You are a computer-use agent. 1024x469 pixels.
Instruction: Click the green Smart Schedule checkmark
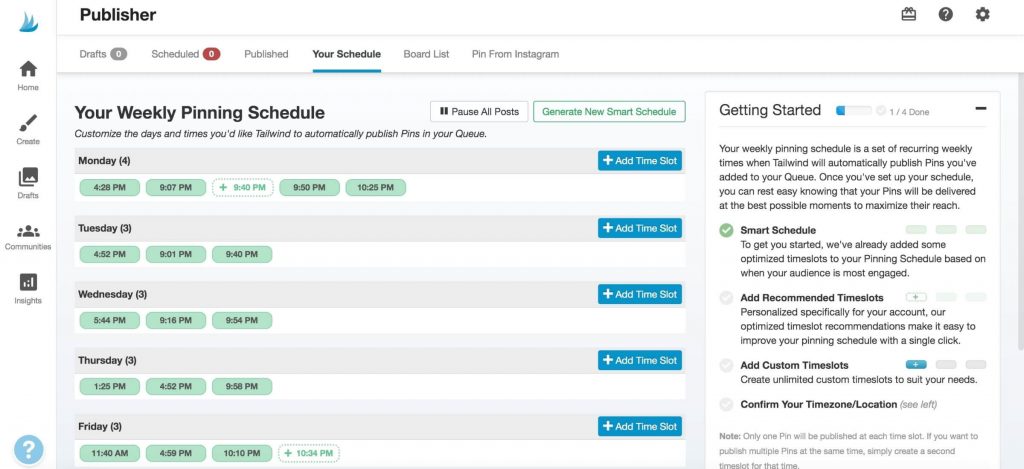(x=726, y=231)
